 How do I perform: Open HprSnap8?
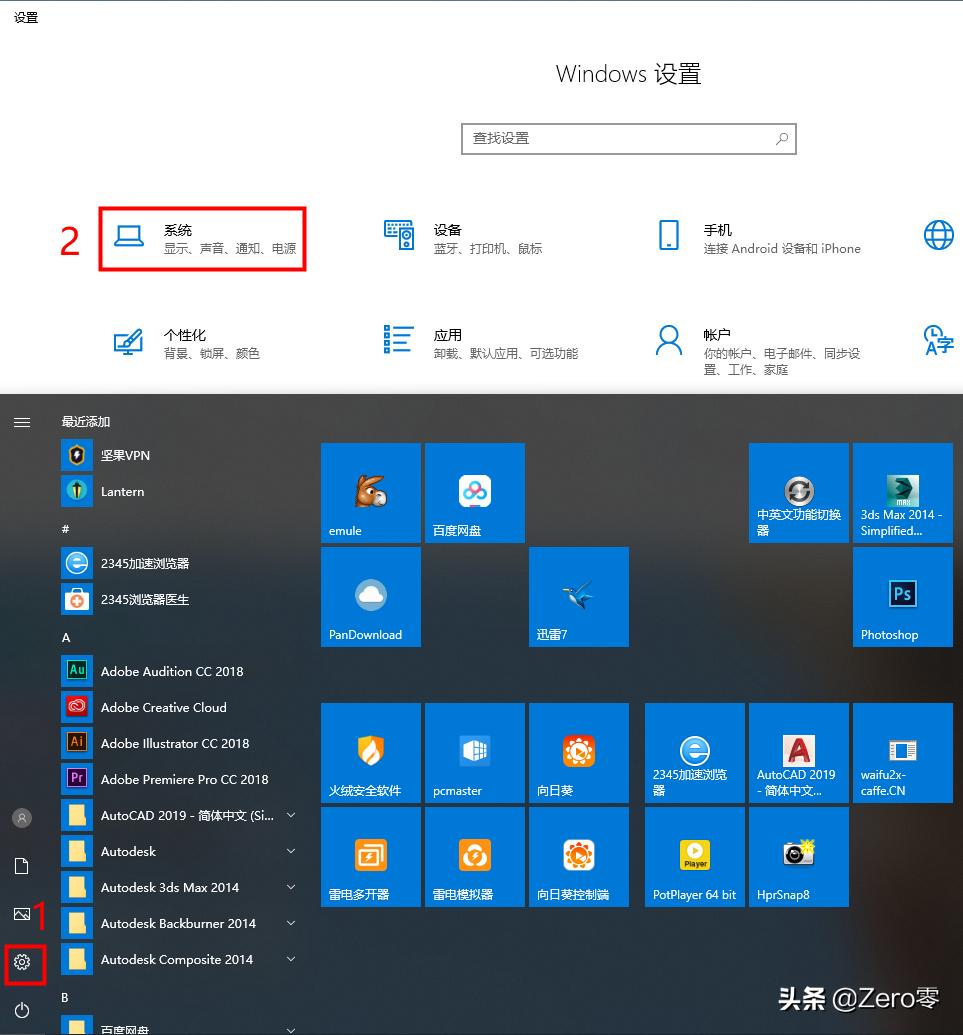tap(798, 856)
